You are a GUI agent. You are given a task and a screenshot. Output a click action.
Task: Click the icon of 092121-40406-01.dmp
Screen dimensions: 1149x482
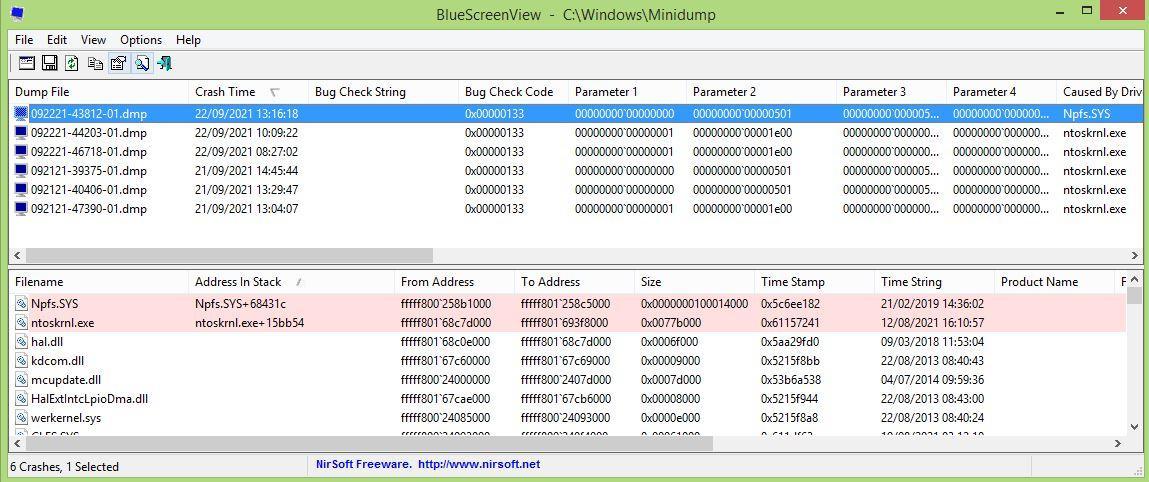point(21,190)
